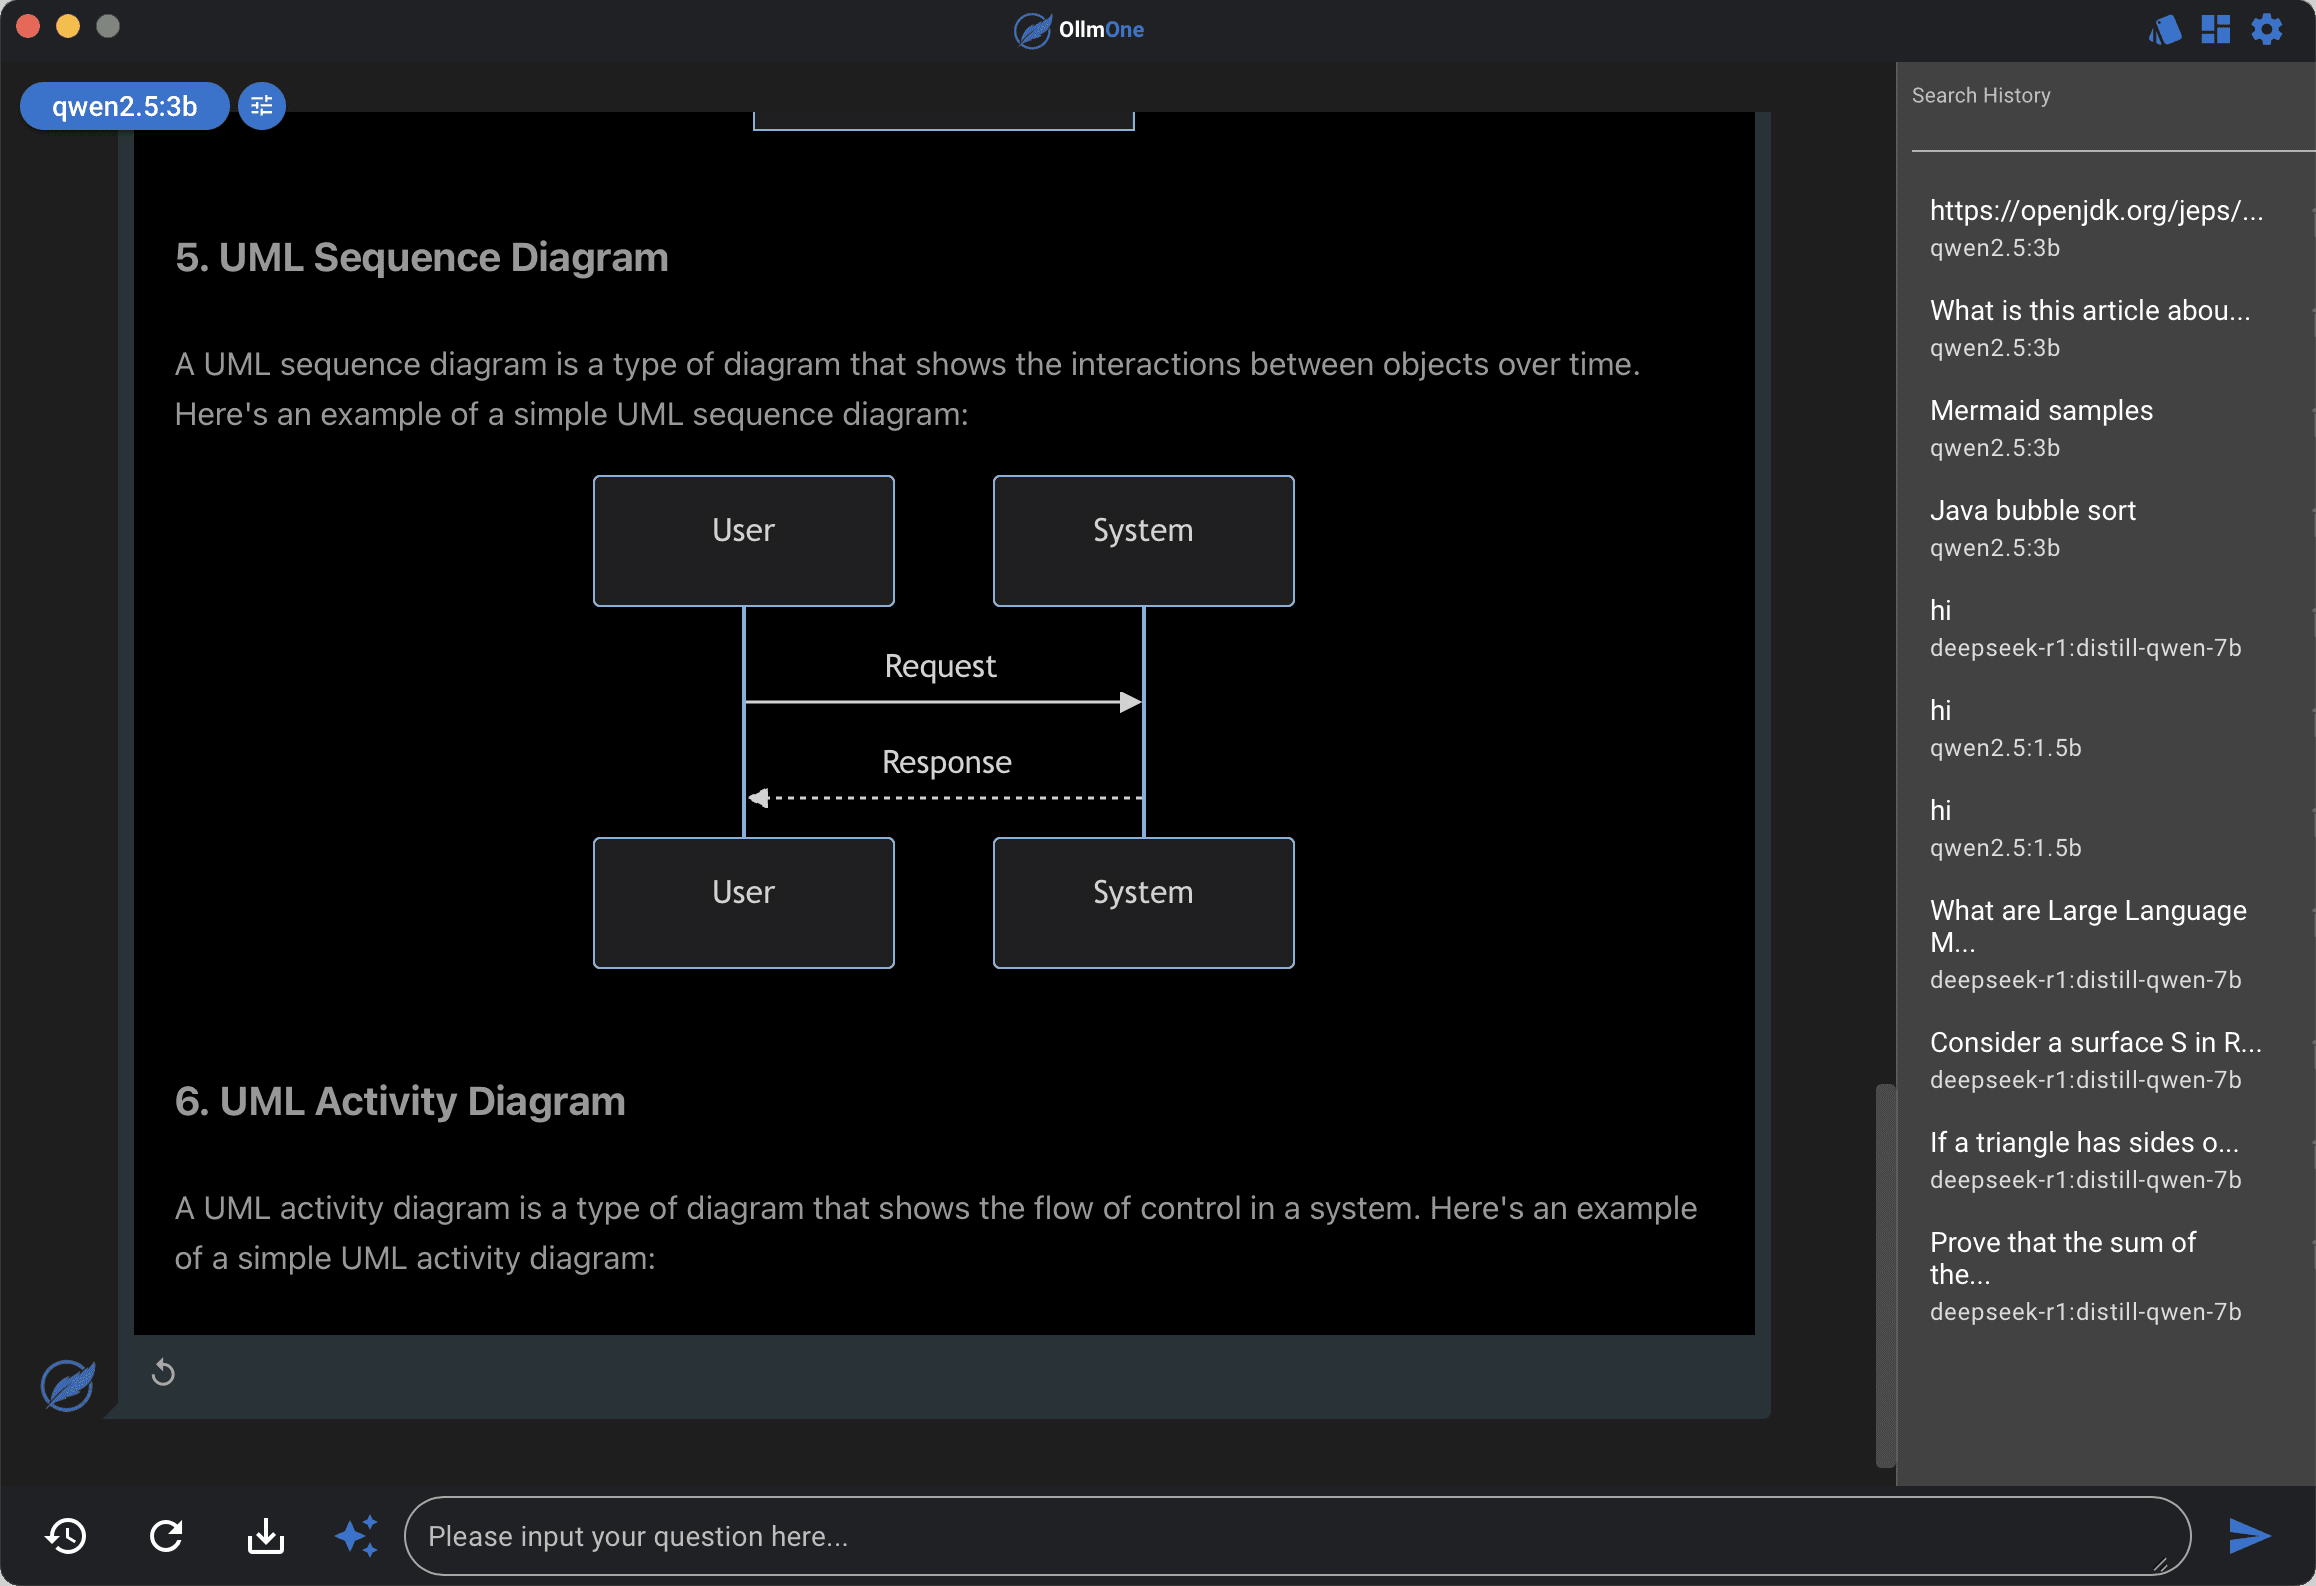Click the send message arrow icon
The height and width of the screenshot is (1586, 2316).
[x=2249, y=1535]
